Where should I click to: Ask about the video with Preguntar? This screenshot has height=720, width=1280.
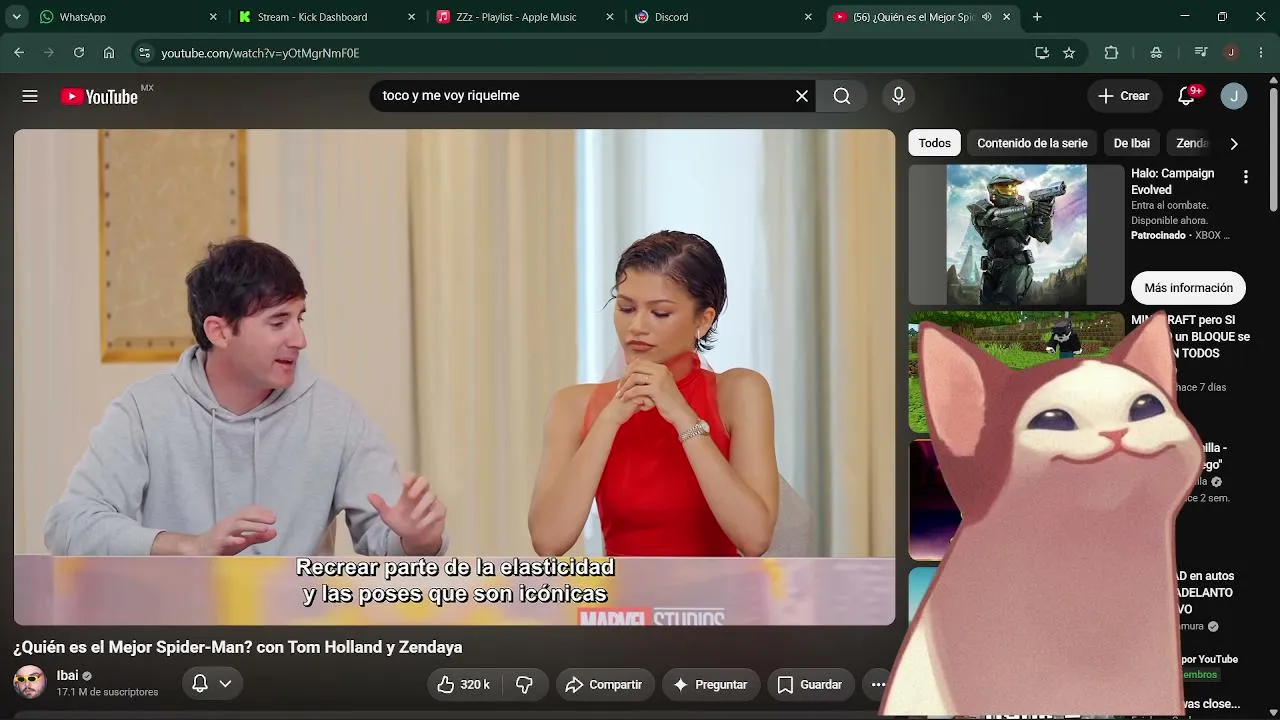(711, 685)
